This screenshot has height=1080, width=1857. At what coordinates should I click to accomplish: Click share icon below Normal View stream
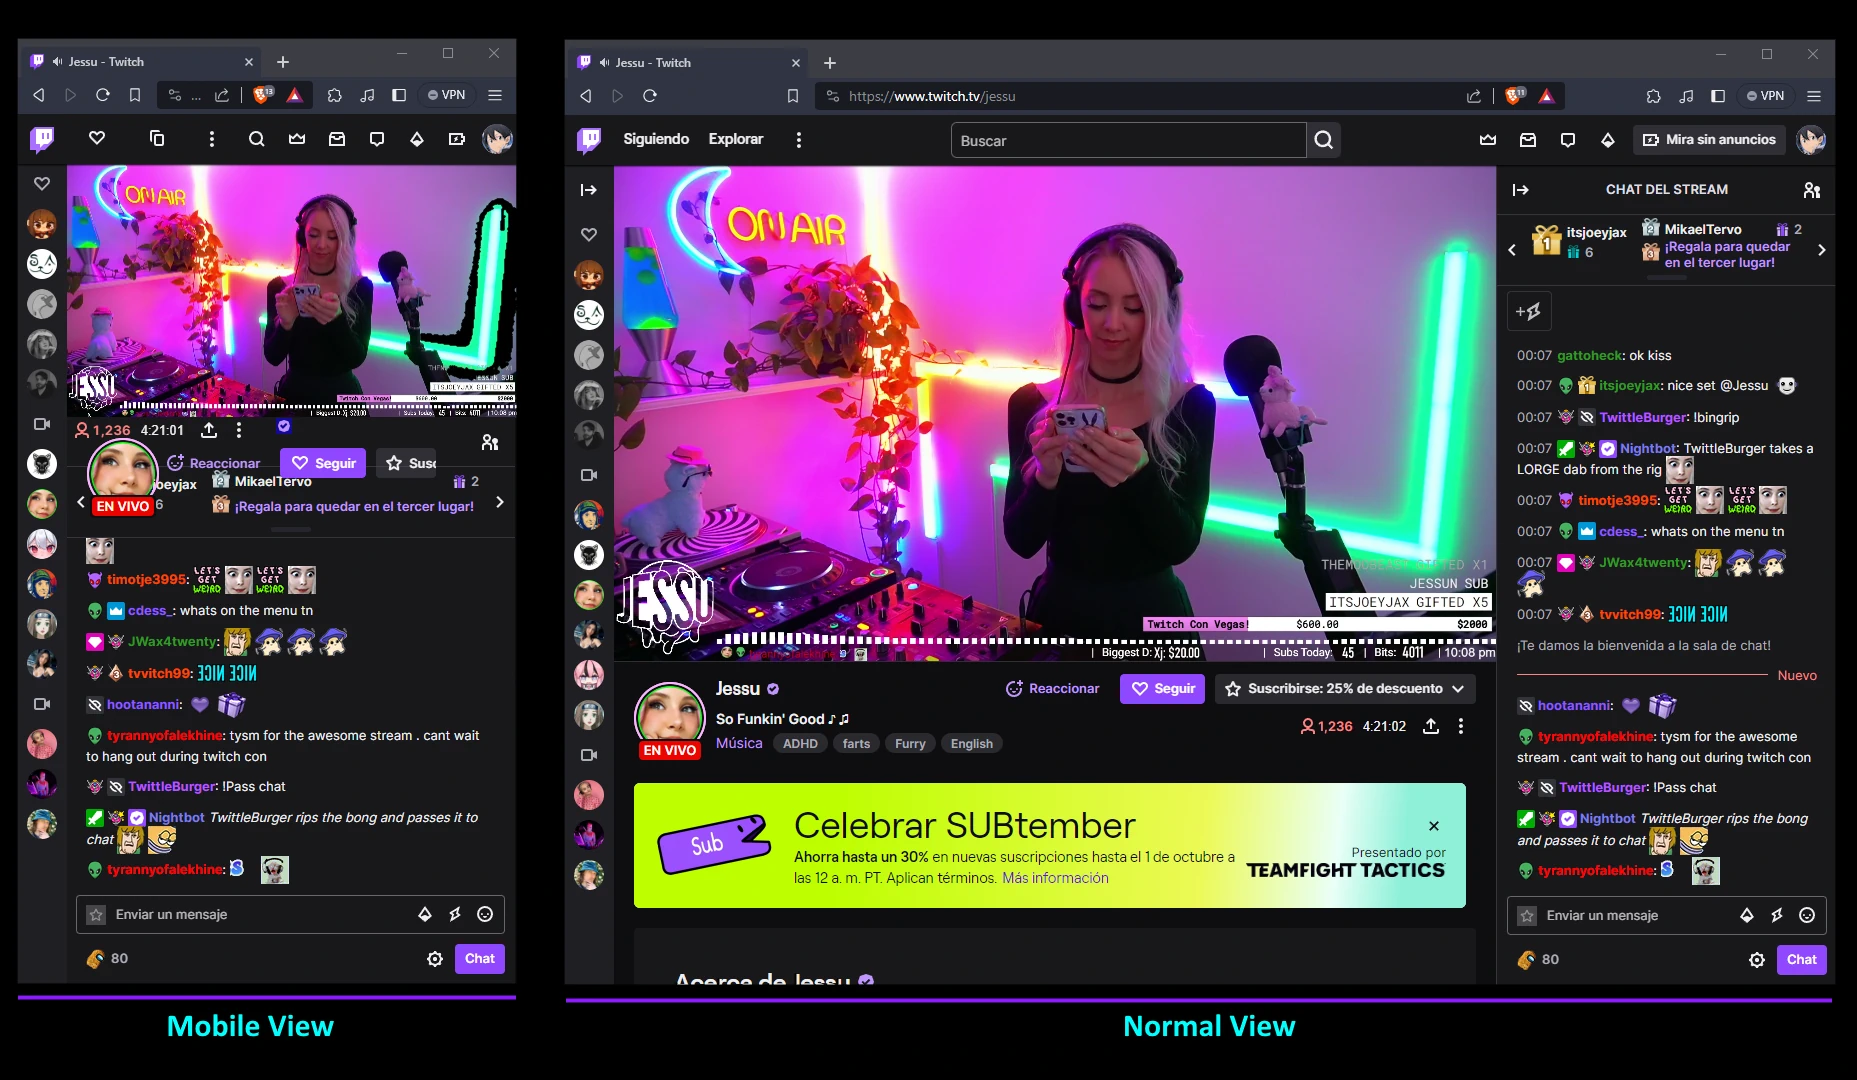coord(1431,726)
